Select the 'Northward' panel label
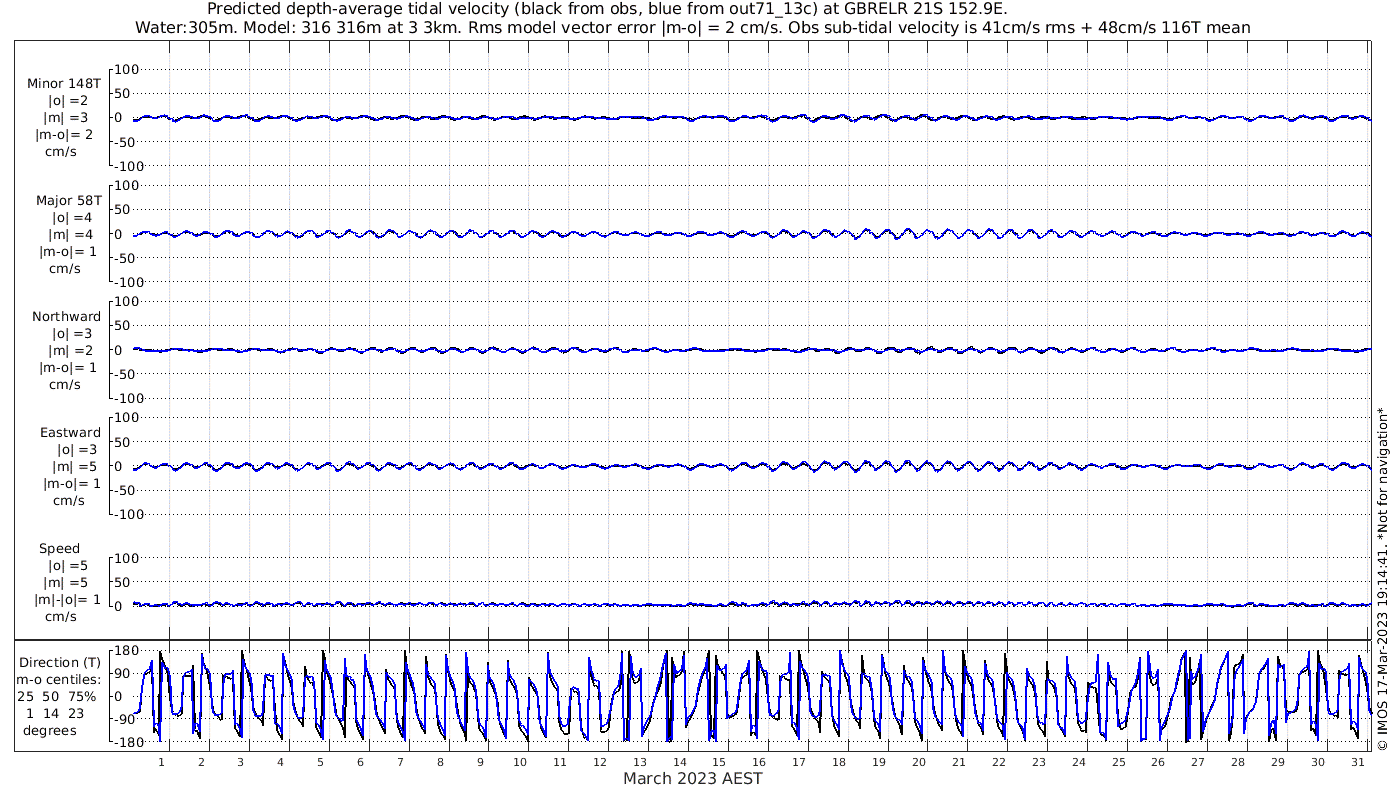Viewport: 1400px width, 800px height. point(66,316)
